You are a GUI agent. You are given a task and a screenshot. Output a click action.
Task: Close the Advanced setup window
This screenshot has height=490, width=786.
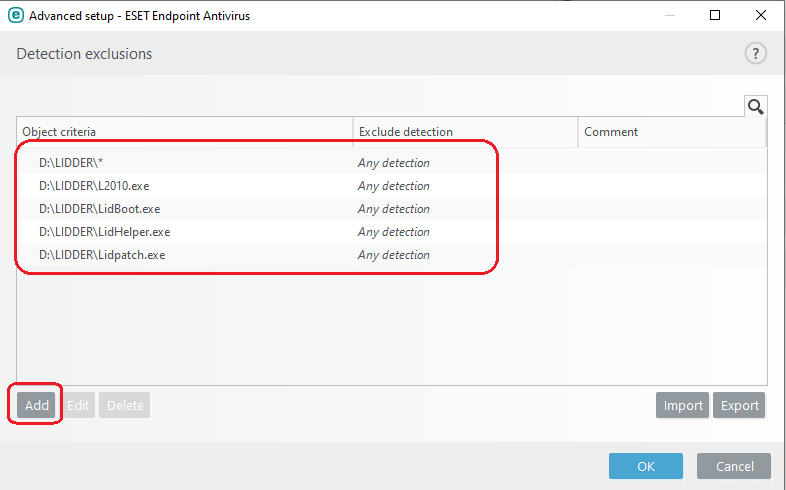click(x=760, y=16)
